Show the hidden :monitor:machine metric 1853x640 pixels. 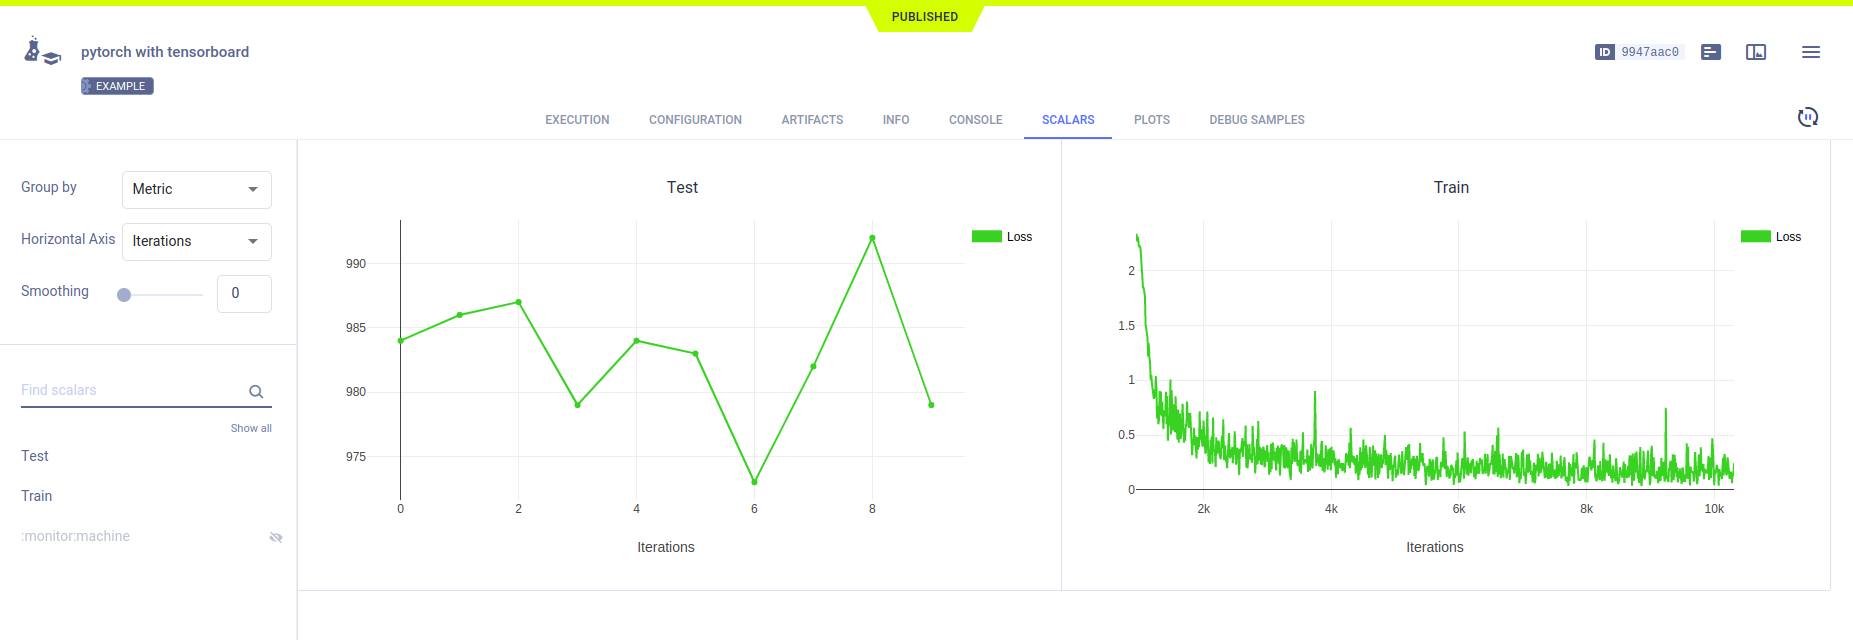[x=276, y=537]
